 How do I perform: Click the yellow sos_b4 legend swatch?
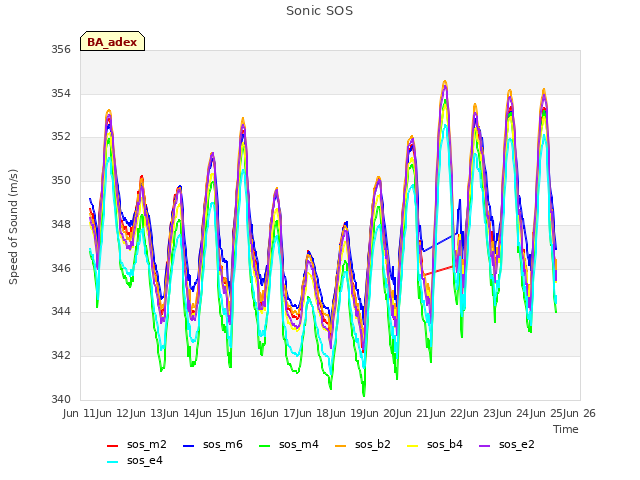click(413, 446)
